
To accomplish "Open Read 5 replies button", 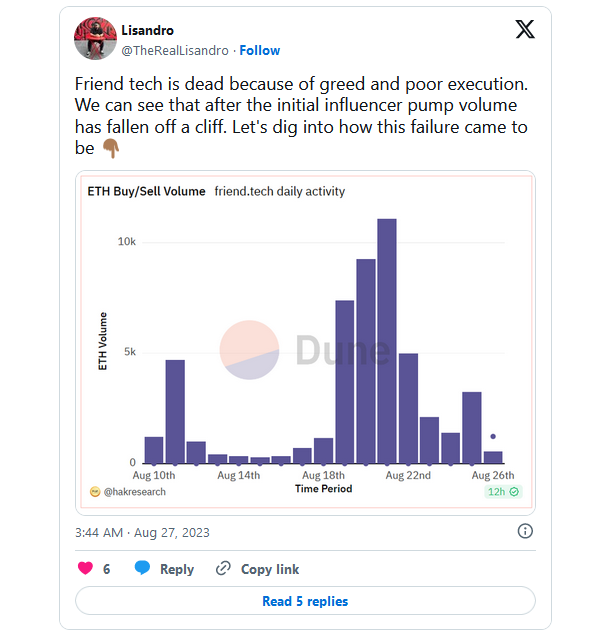I will 305,601.
